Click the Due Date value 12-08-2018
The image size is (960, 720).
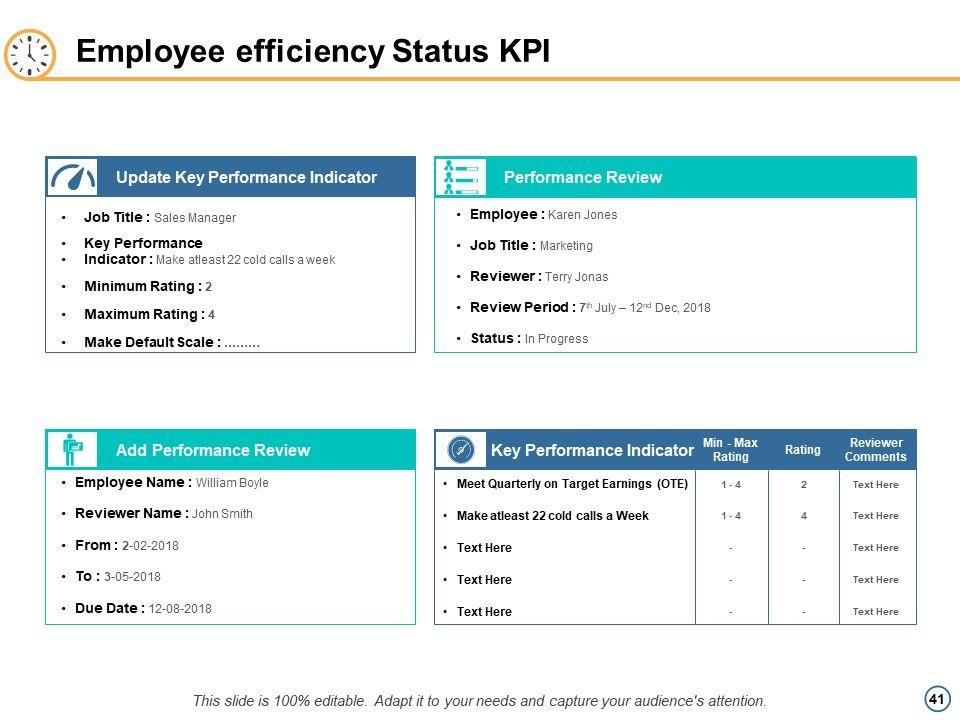pos(180,608)
